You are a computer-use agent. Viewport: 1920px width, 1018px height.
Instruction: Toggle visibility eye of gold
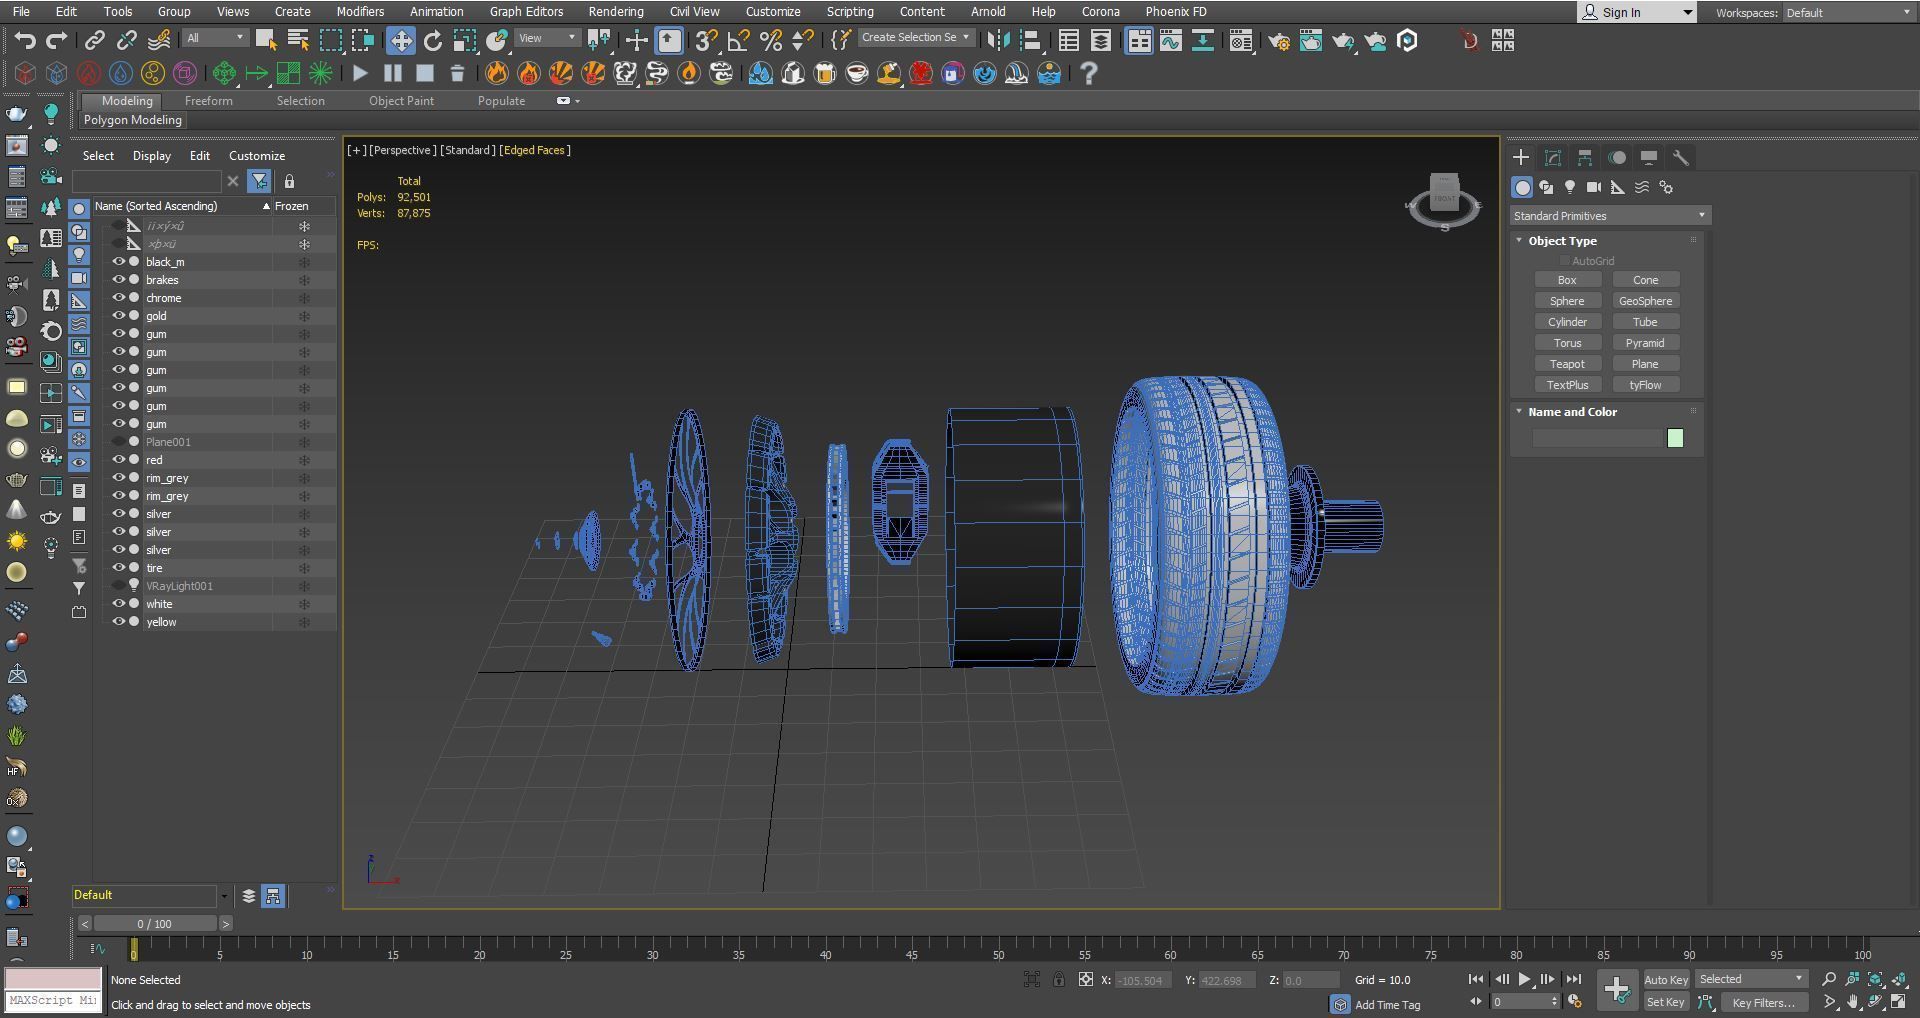(x=118, y=316)
